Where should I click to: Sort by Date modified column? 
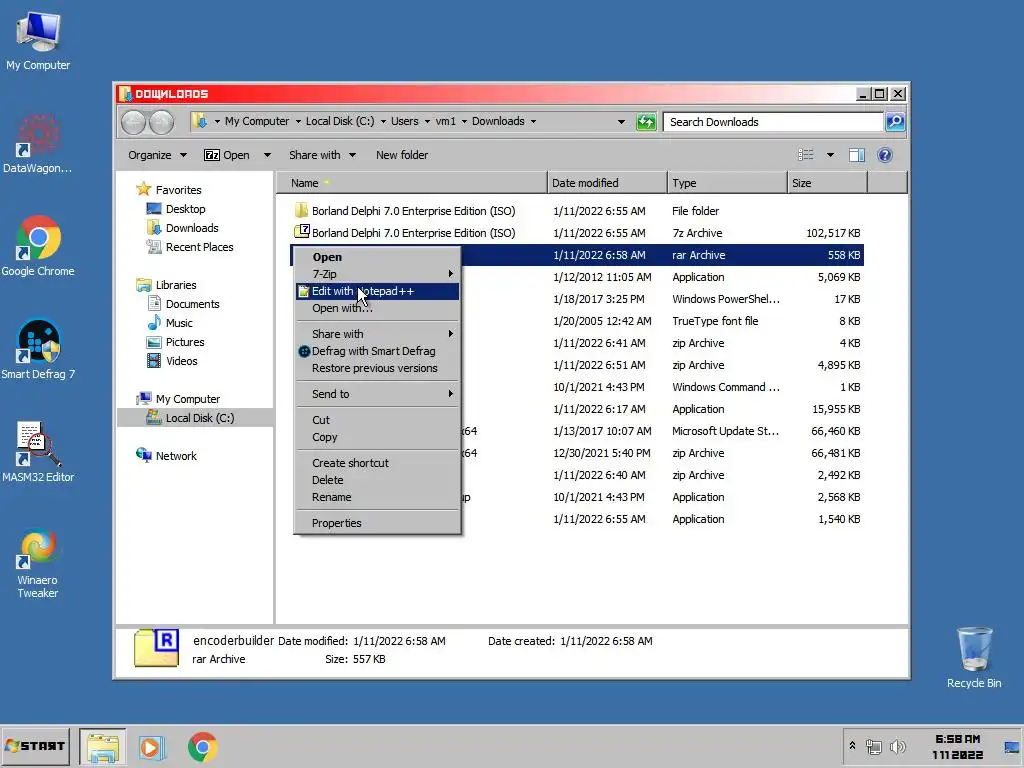(x=607, y=183)
